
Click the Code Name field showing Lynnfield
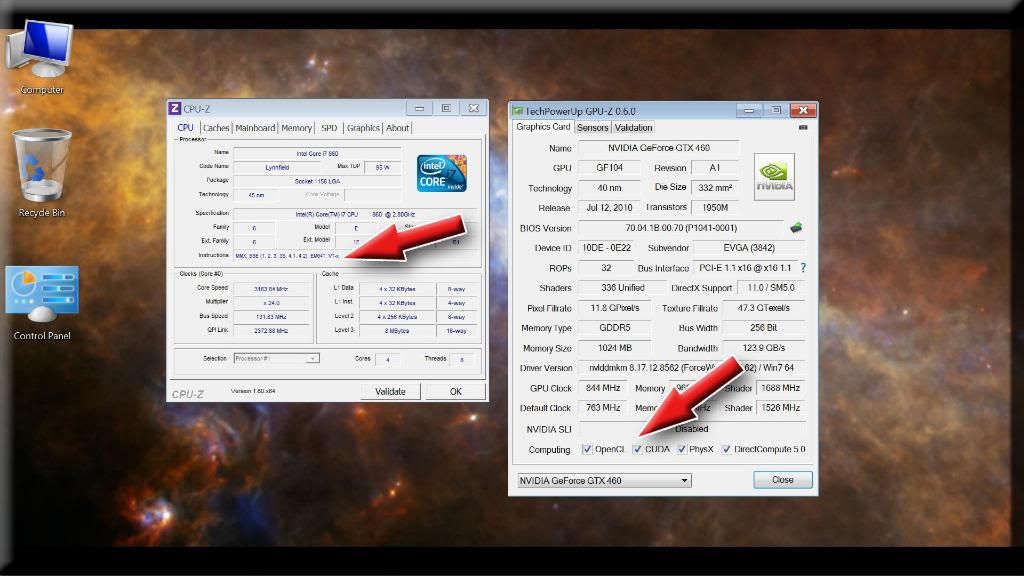[x=277, y=167]
